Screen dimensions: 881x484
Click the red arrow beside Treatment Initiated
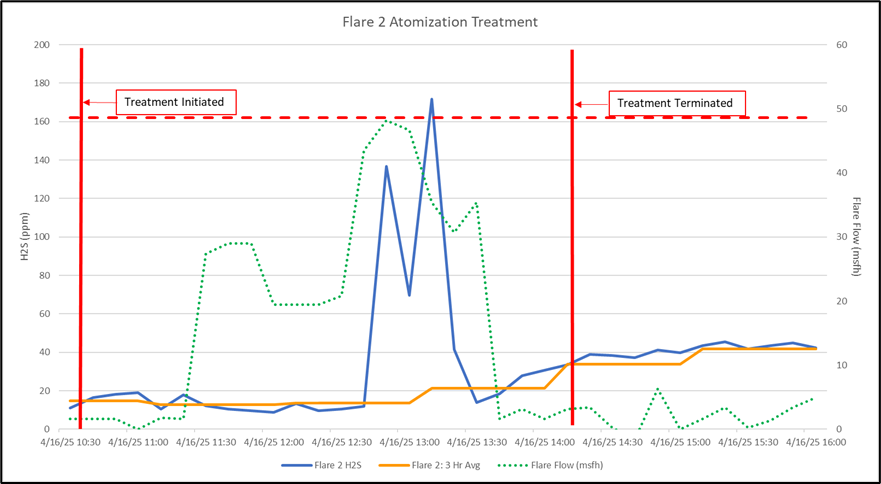[99, 102]
